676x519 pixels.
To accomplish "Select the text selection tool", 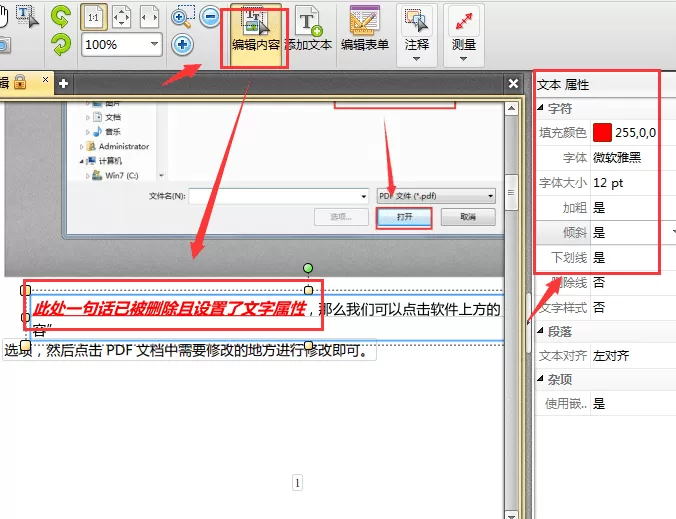I will click(27, 16).
